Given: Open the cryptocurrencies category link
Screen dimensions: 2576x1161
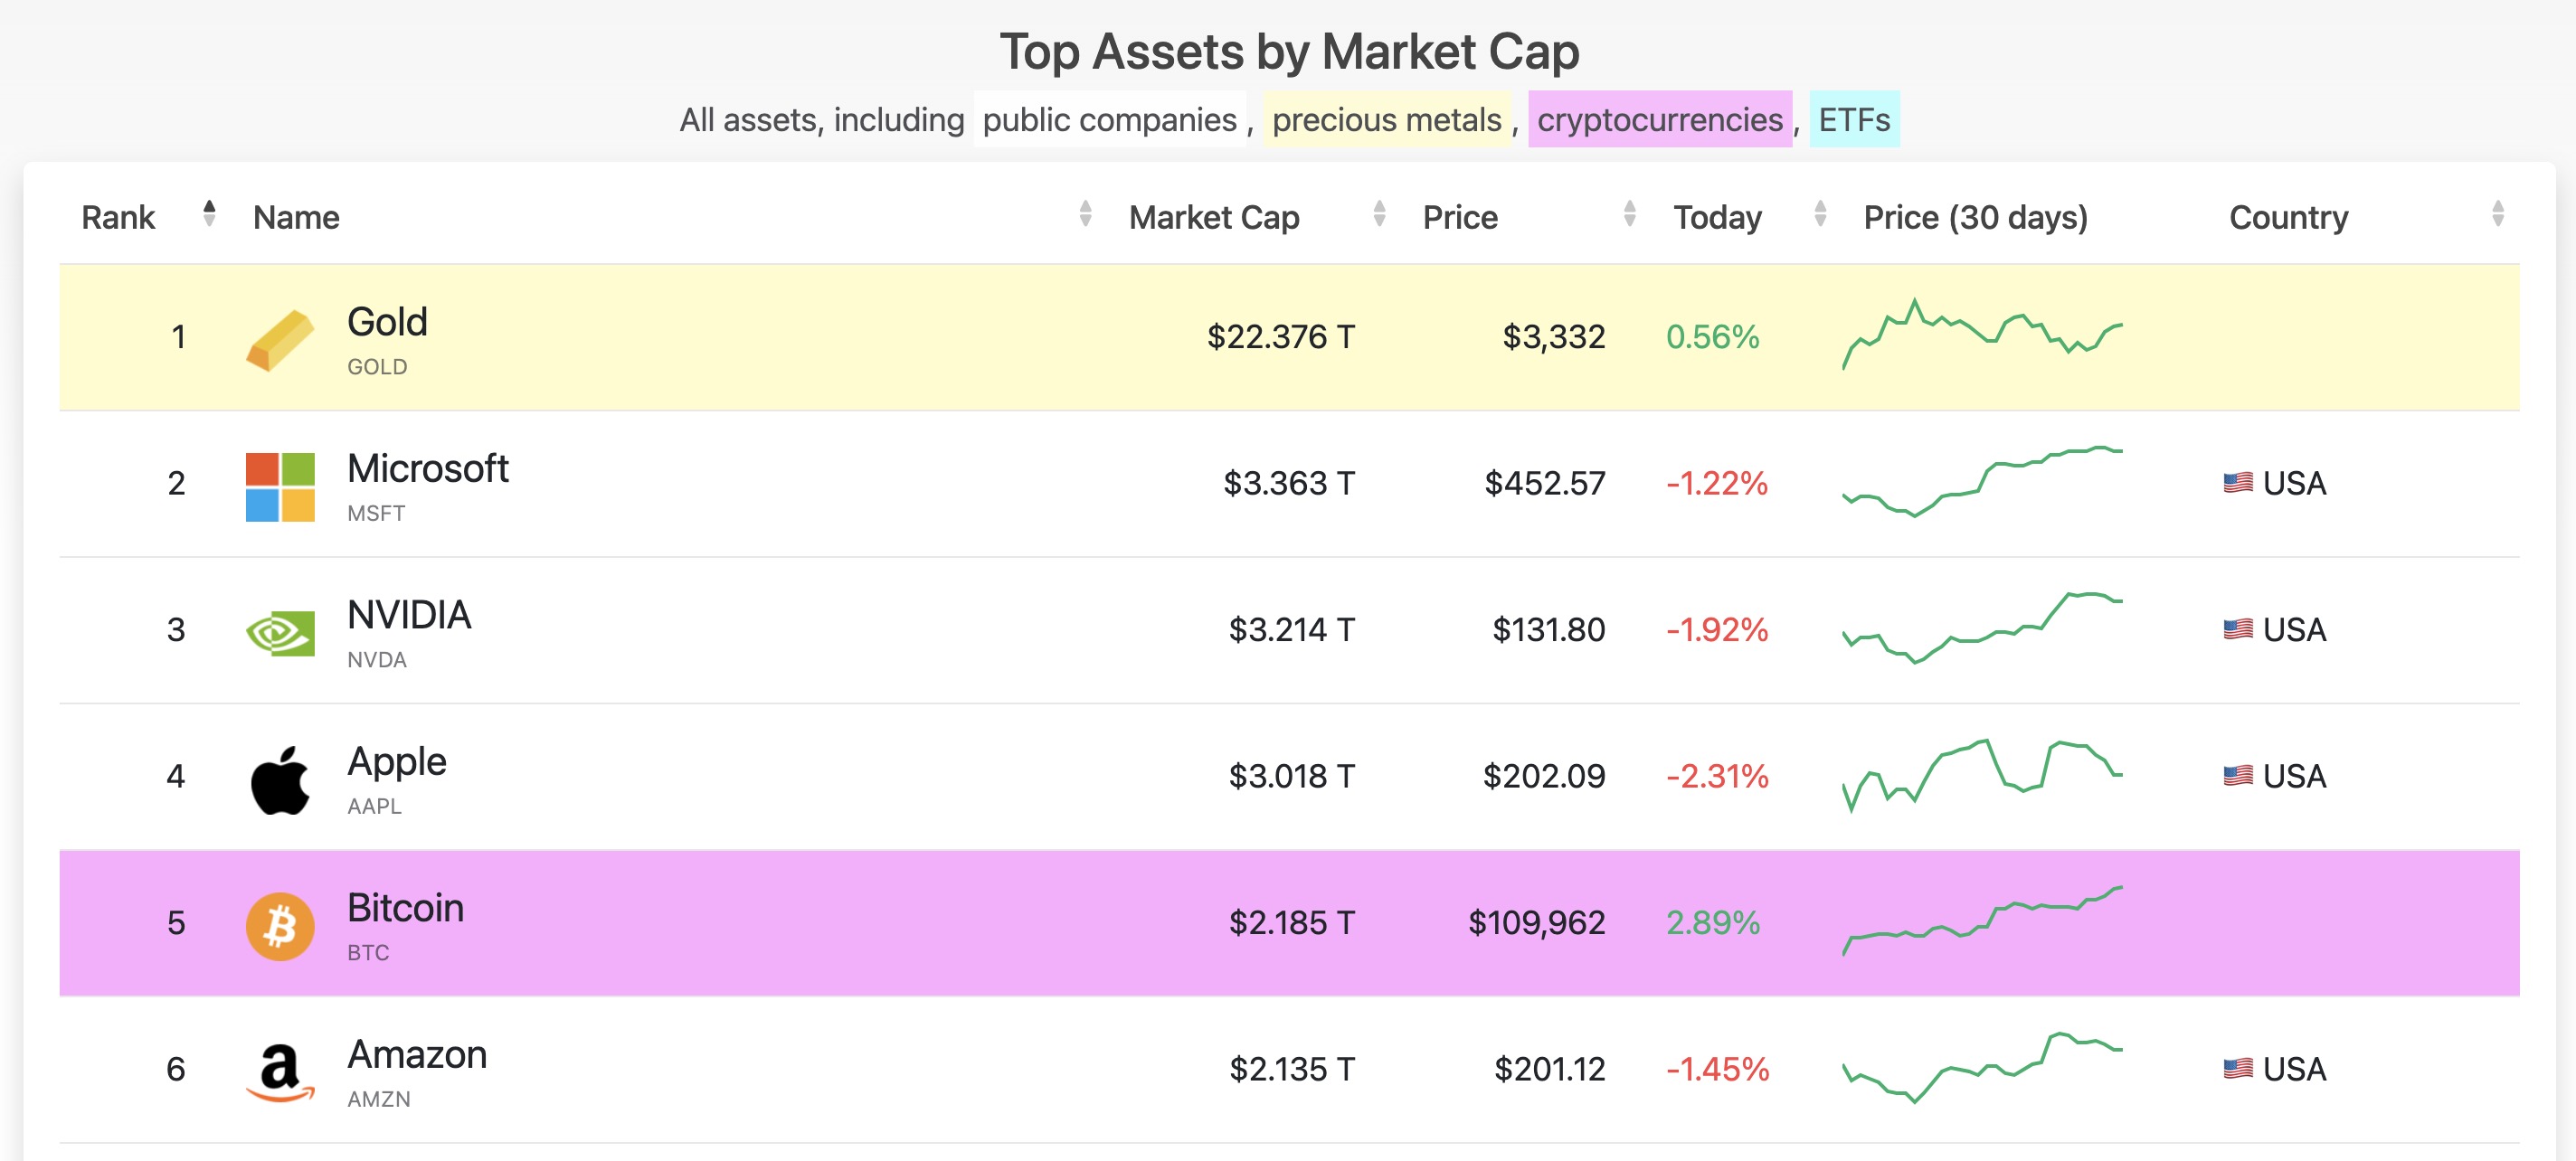Looking at the screenshot, I should [1659, 120].
